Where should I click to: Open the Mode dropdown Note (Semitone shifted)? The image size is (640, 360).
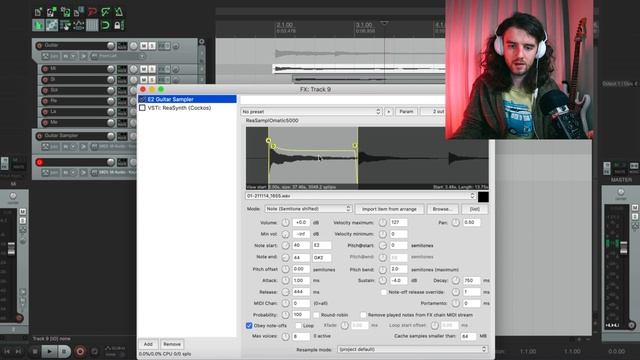tap(308, 209)
